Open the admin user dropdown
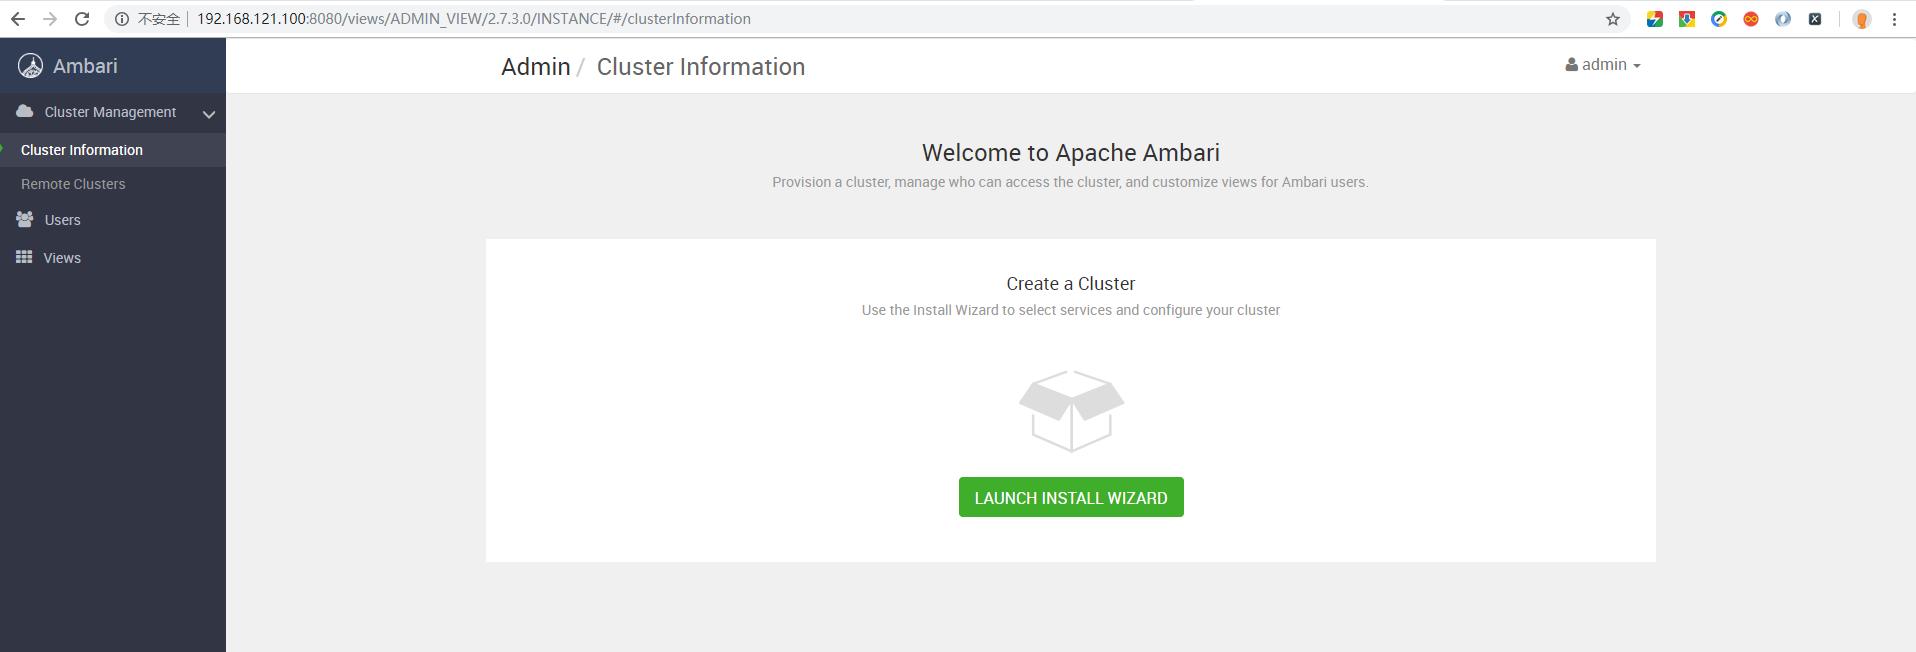 tap(1603, 65)
